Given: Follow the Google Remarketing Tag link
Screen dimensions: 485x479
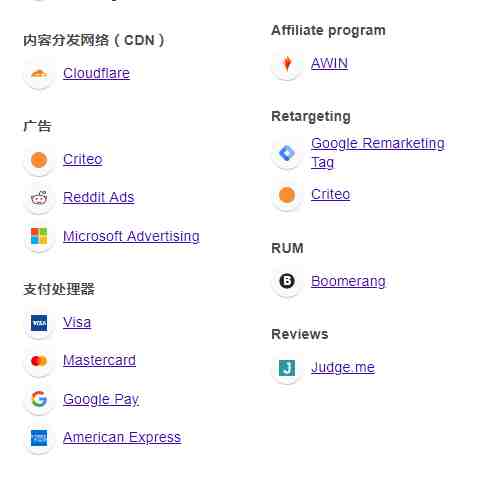Looking at the screenshot, I should click(x=378, y=153).
